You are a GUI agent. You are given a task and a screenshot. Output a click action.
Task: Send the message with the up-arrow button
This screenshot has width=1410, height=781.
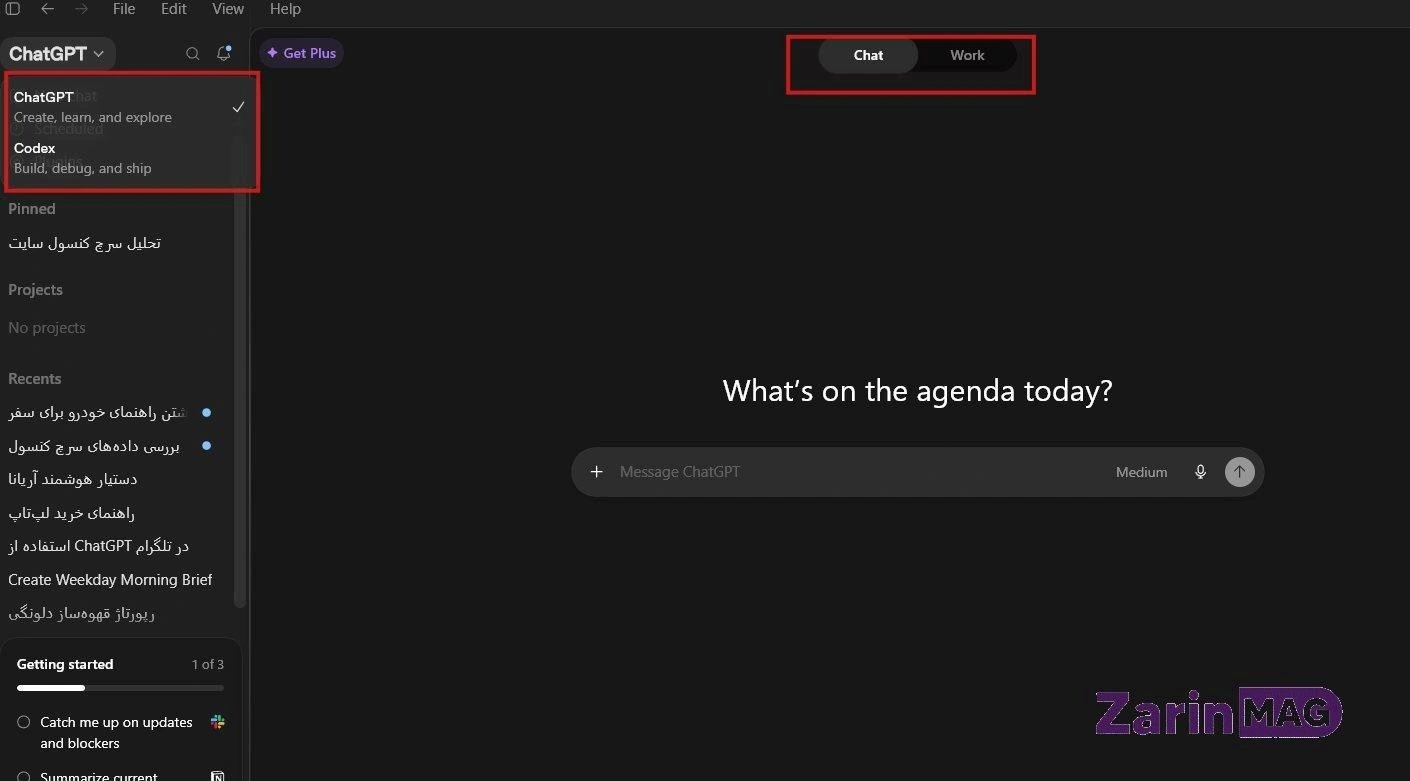[x=1239, y=472]
